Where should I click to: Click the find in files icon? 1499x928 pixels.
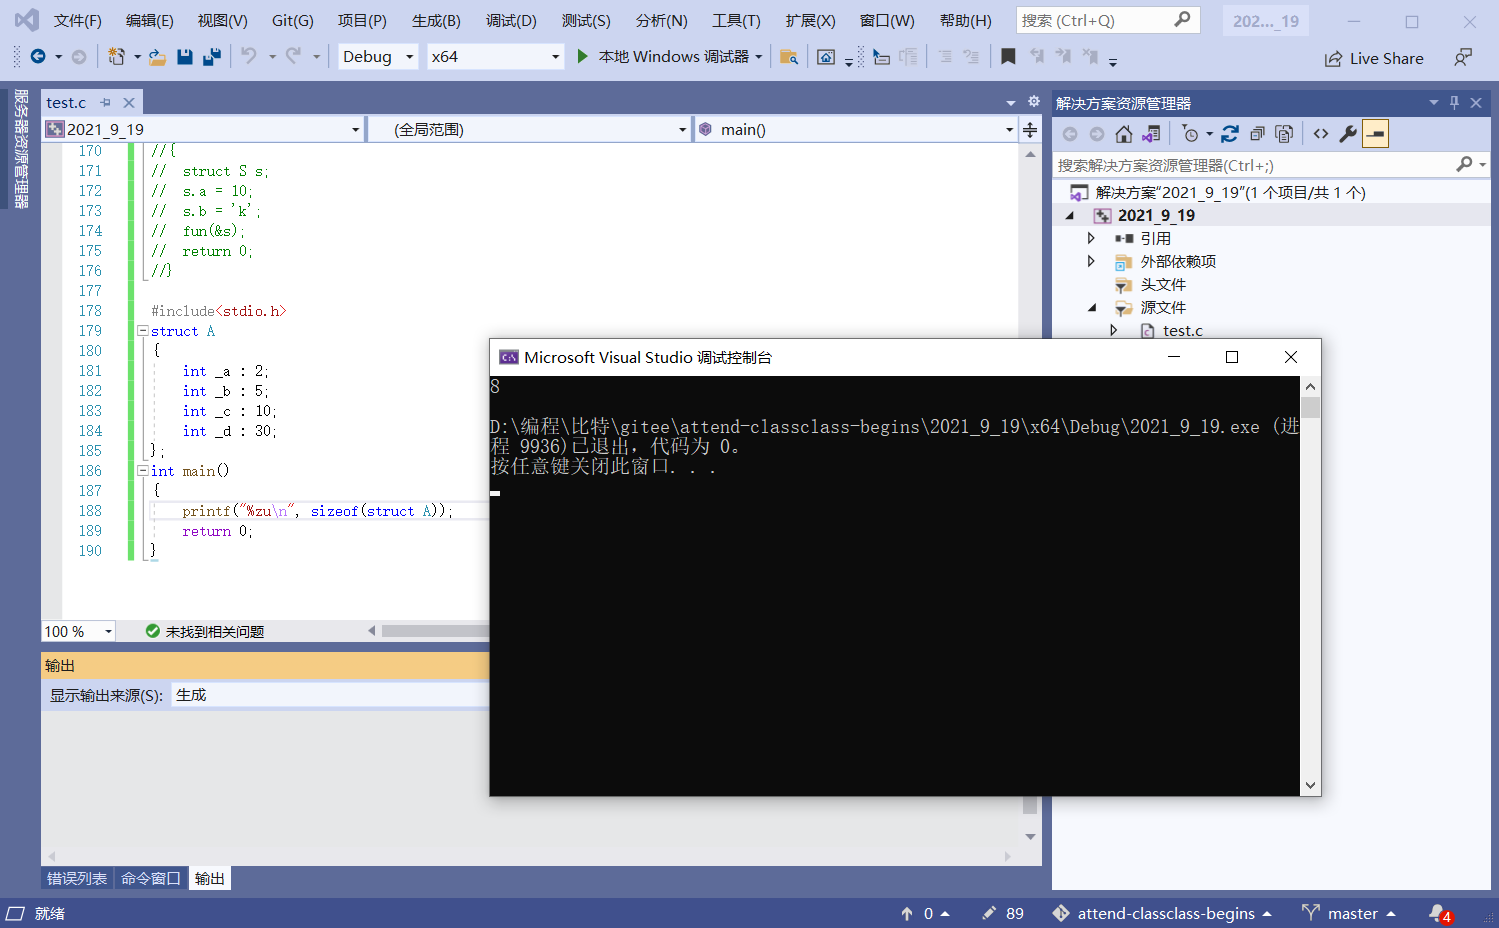coord(789,57)
